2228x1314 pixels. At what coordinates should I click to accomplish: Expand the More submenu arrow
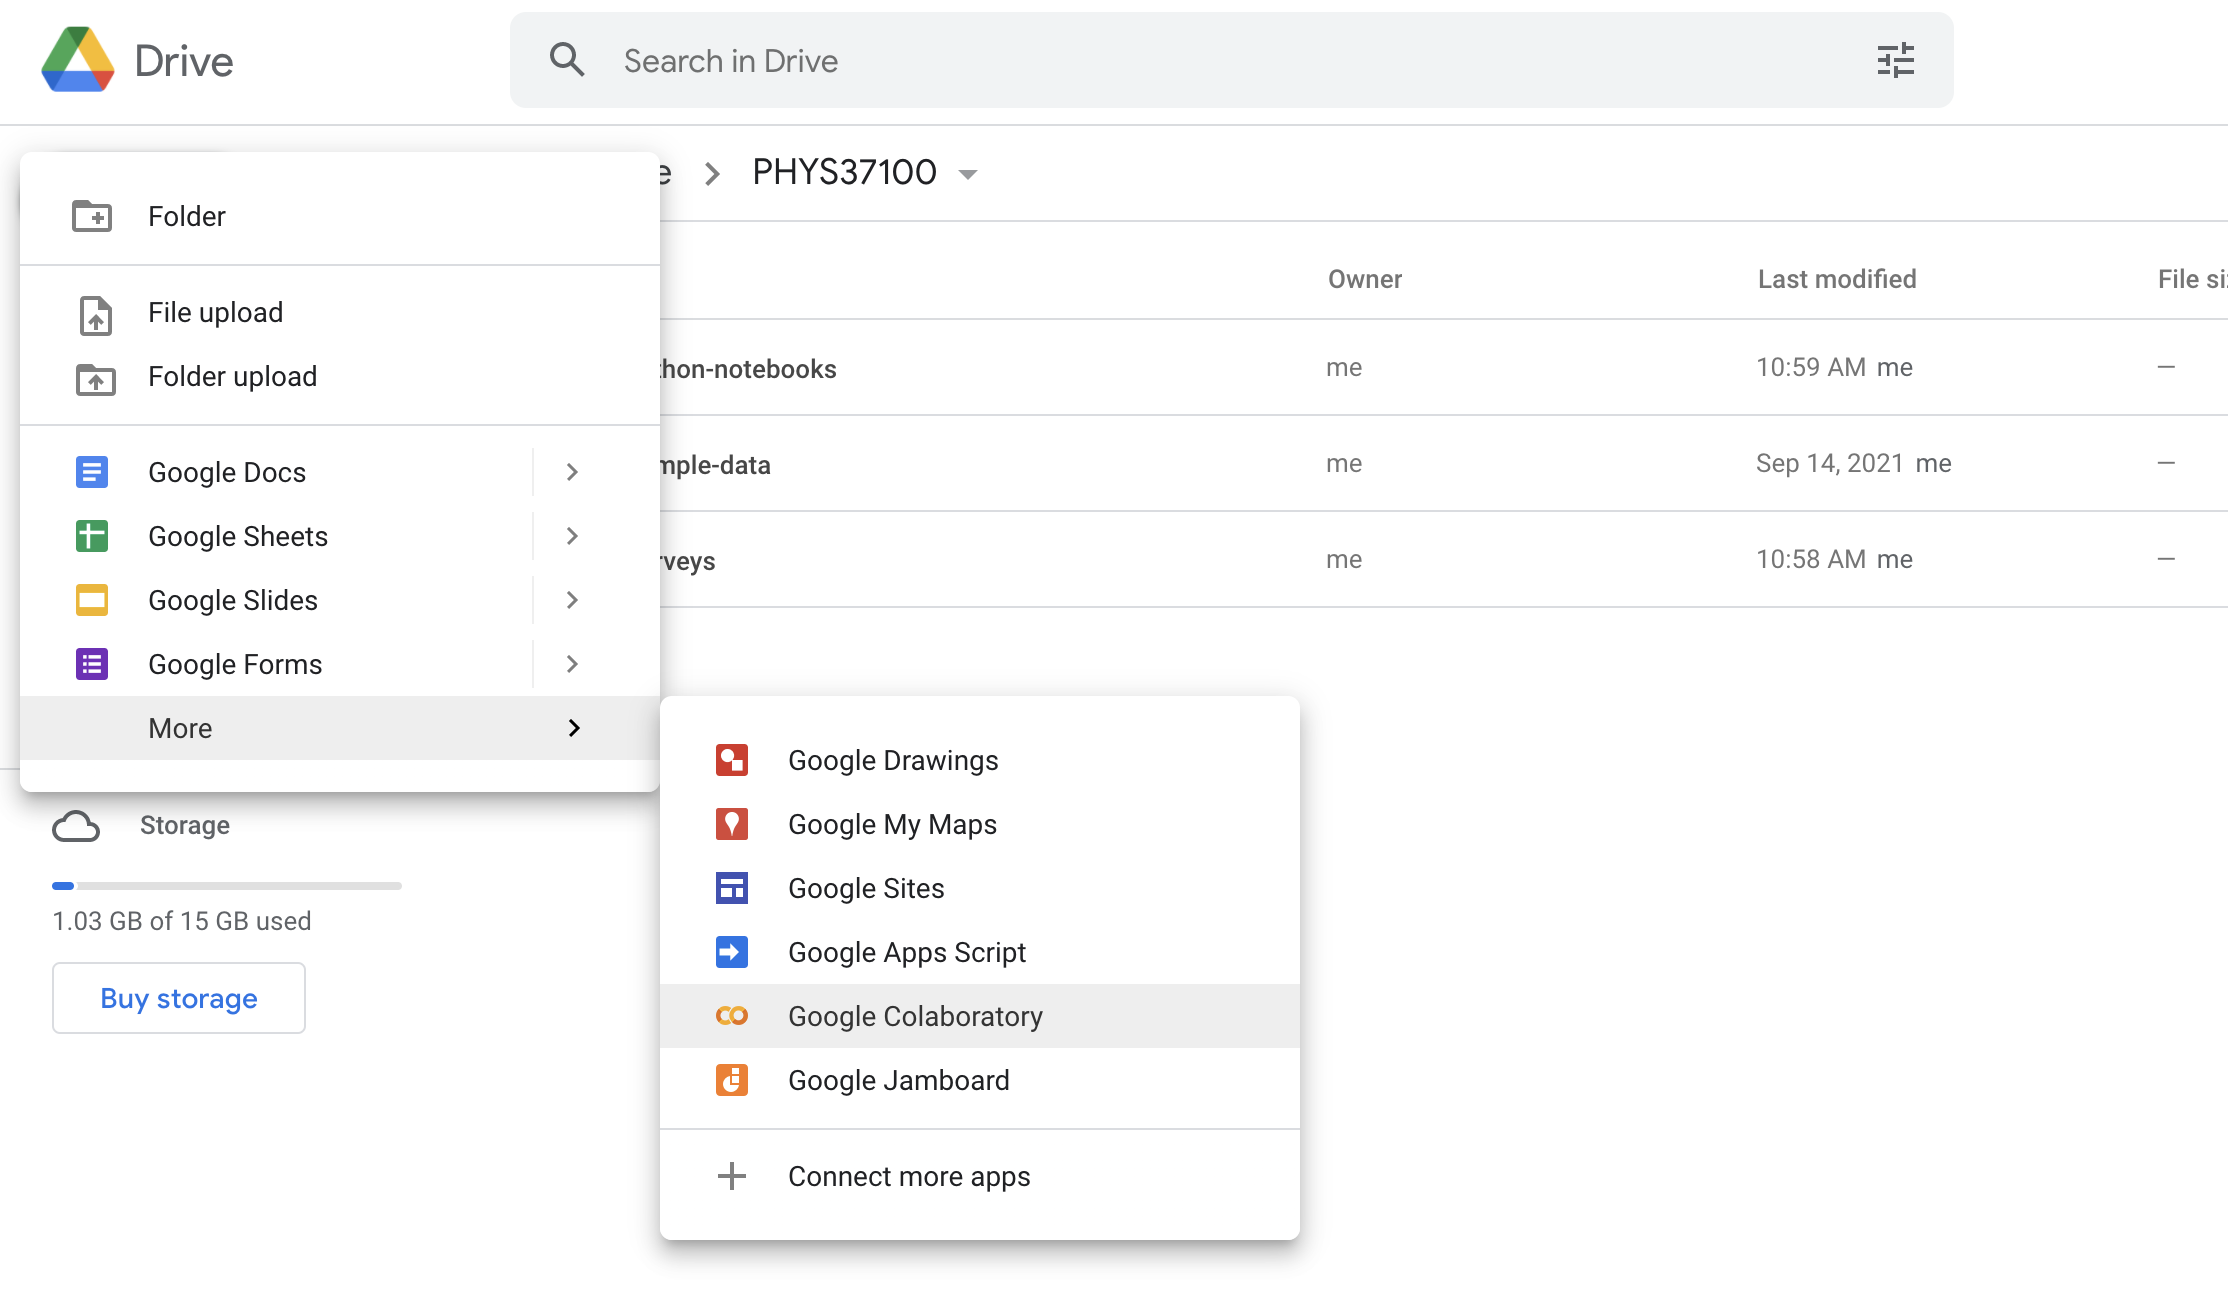pyautogui.click(x=574, y=728)
